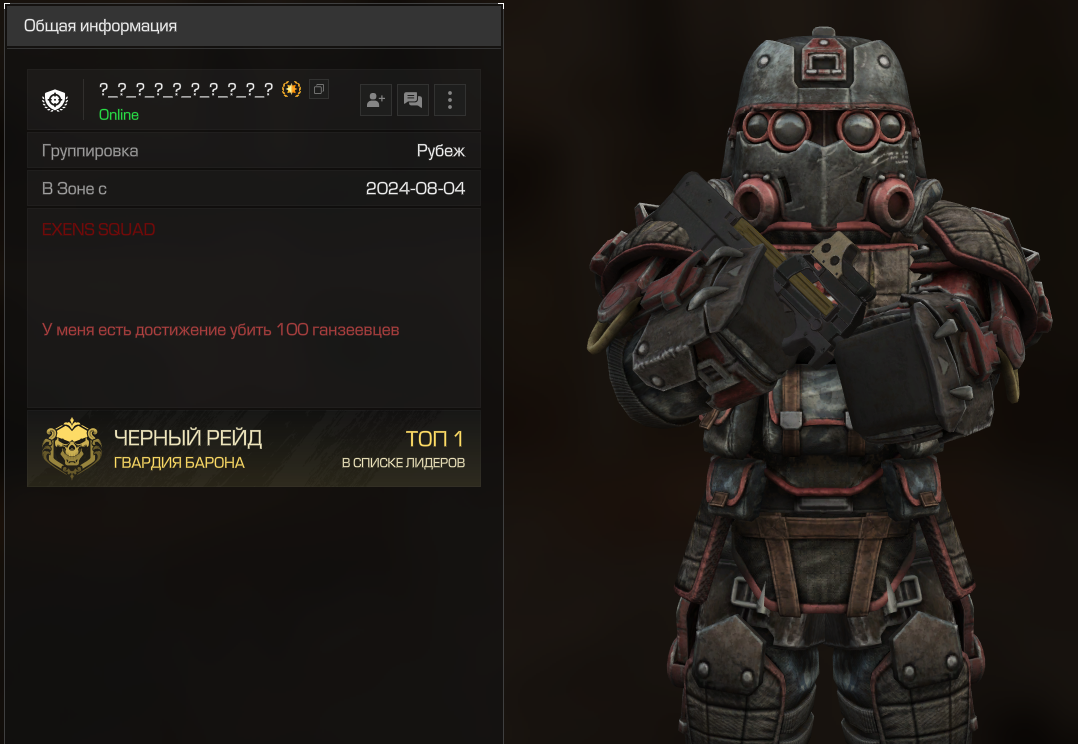Click the ТОП 1 leaderboard rank

point(434,439)
